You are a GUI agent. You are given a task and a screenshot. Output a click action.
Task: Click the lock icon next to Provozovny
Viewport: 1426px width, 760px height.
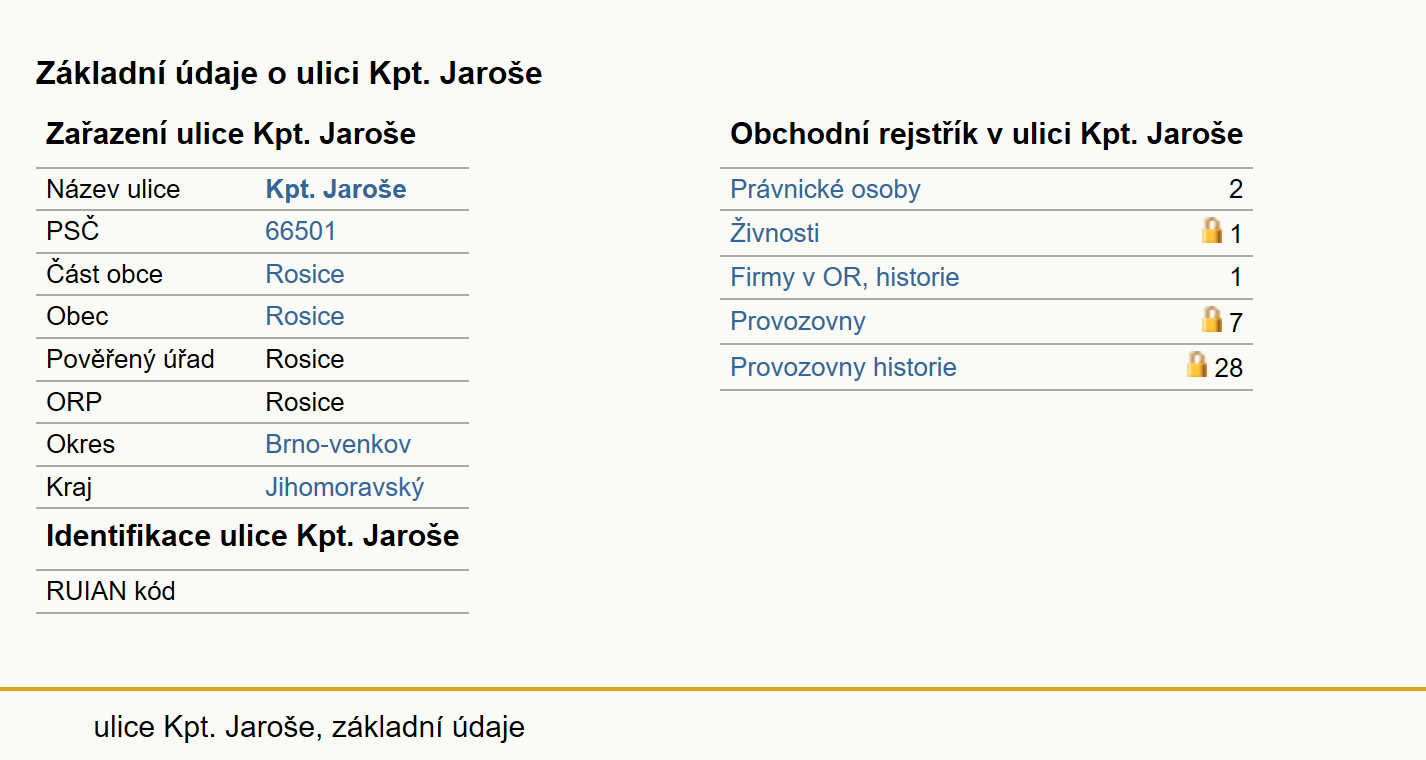[1212, 320]
